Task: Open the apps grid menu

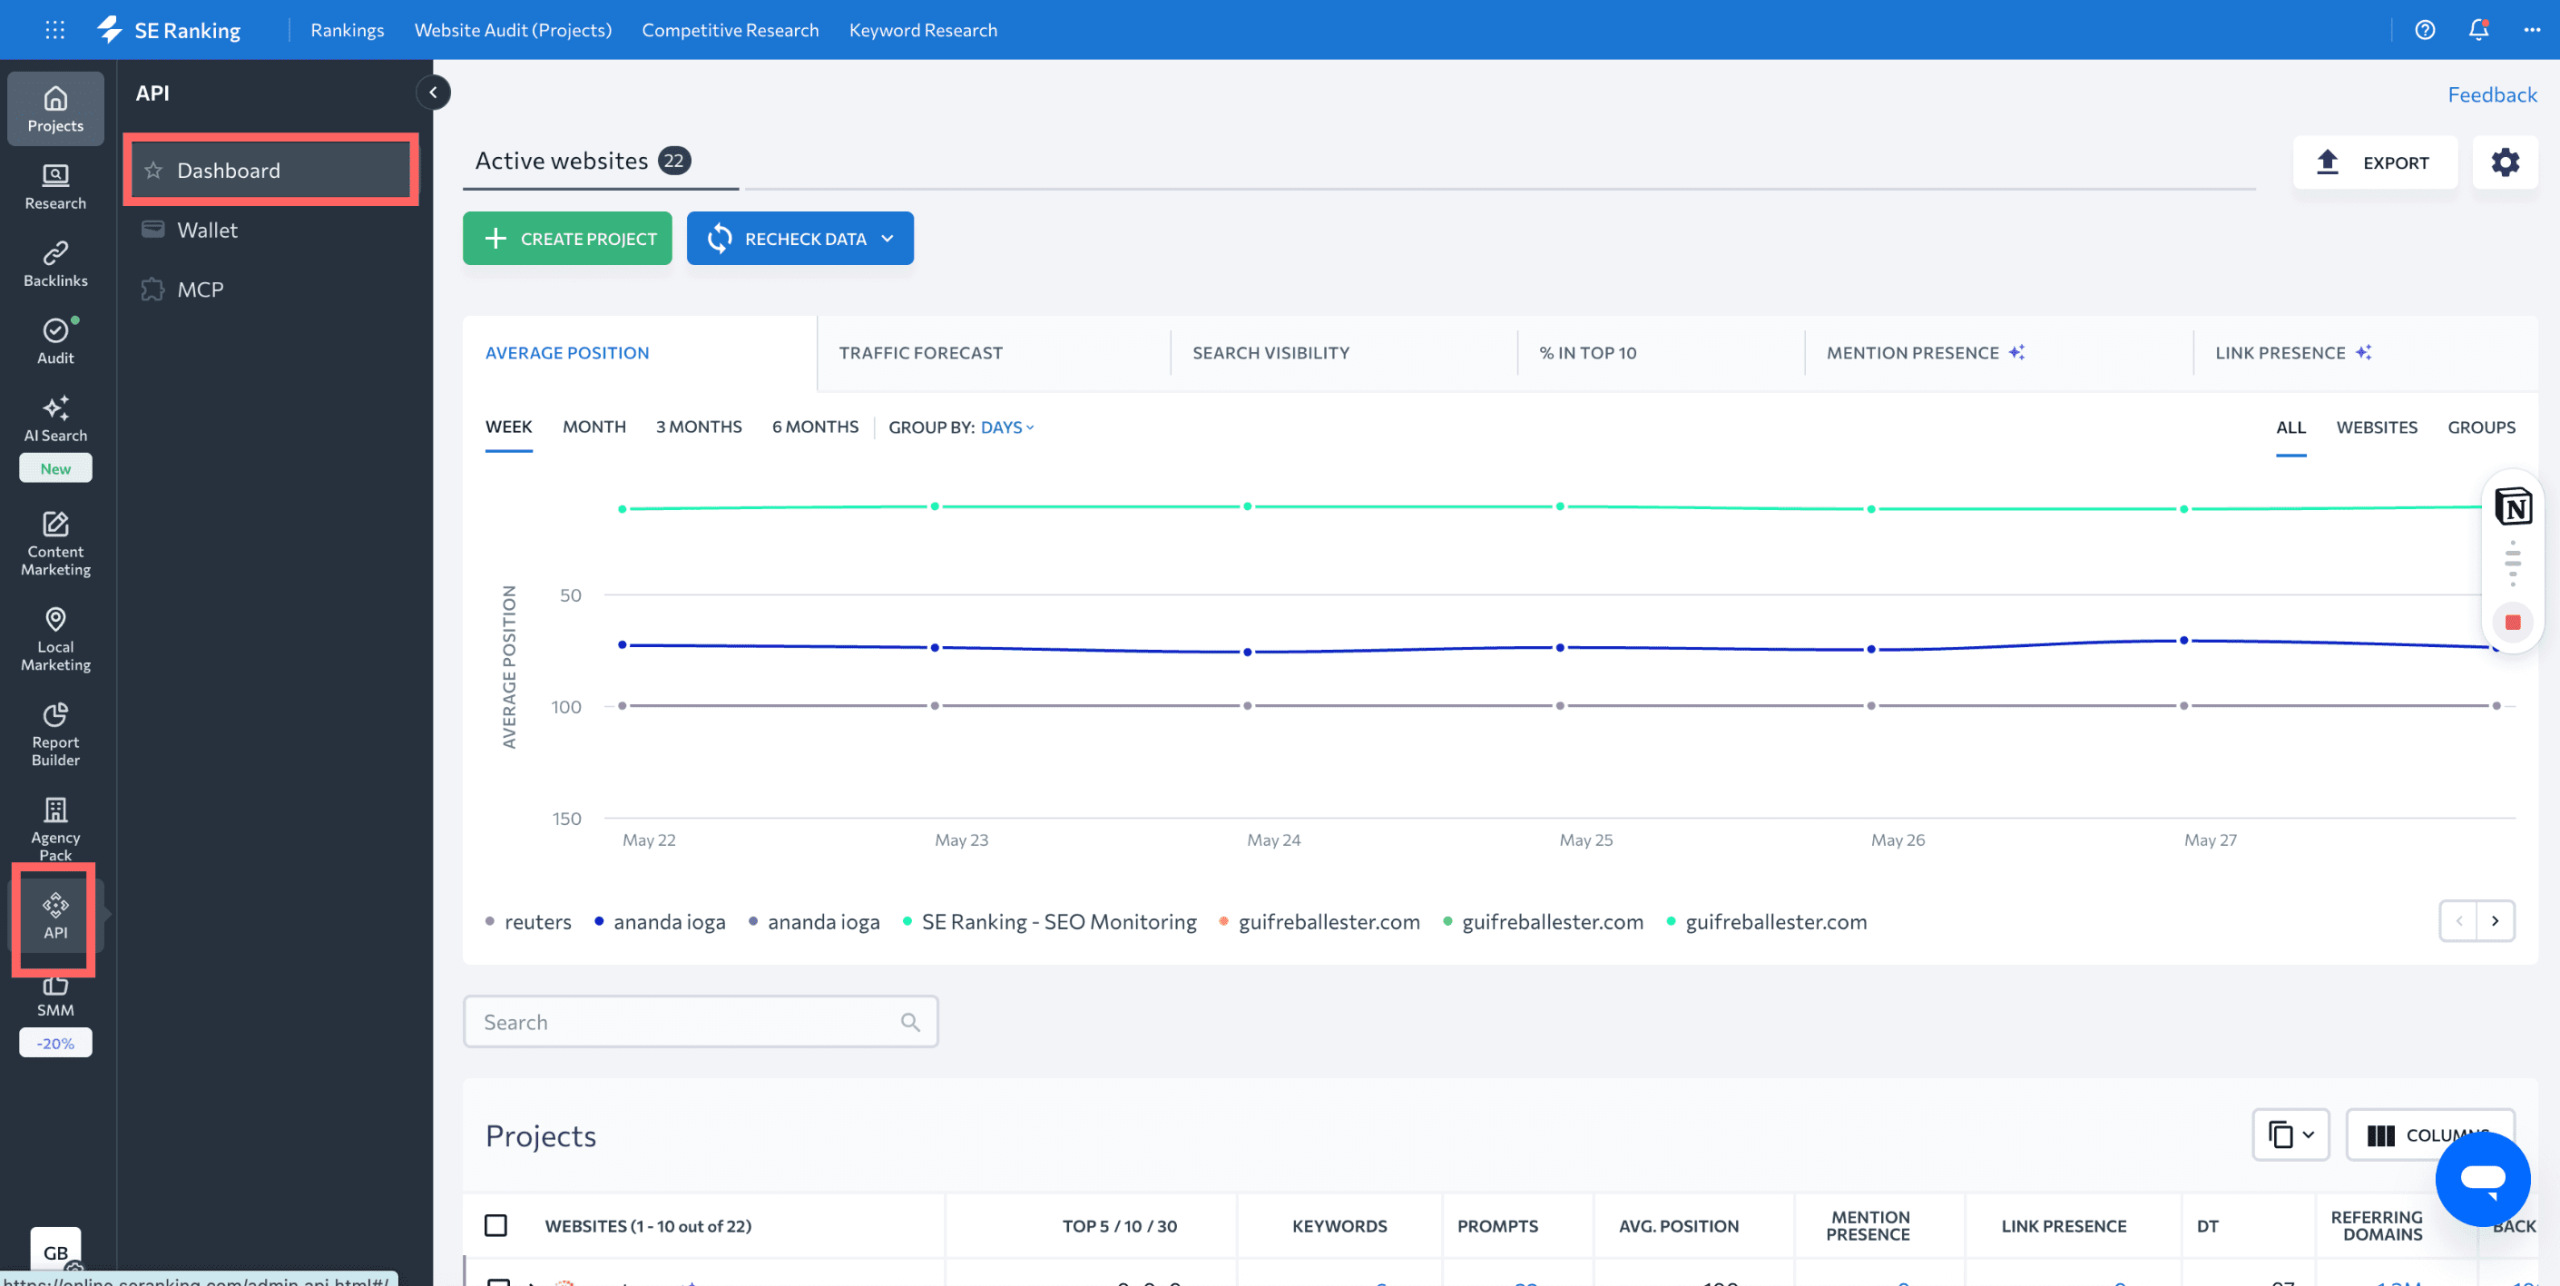Action: (x=55, y=30)
